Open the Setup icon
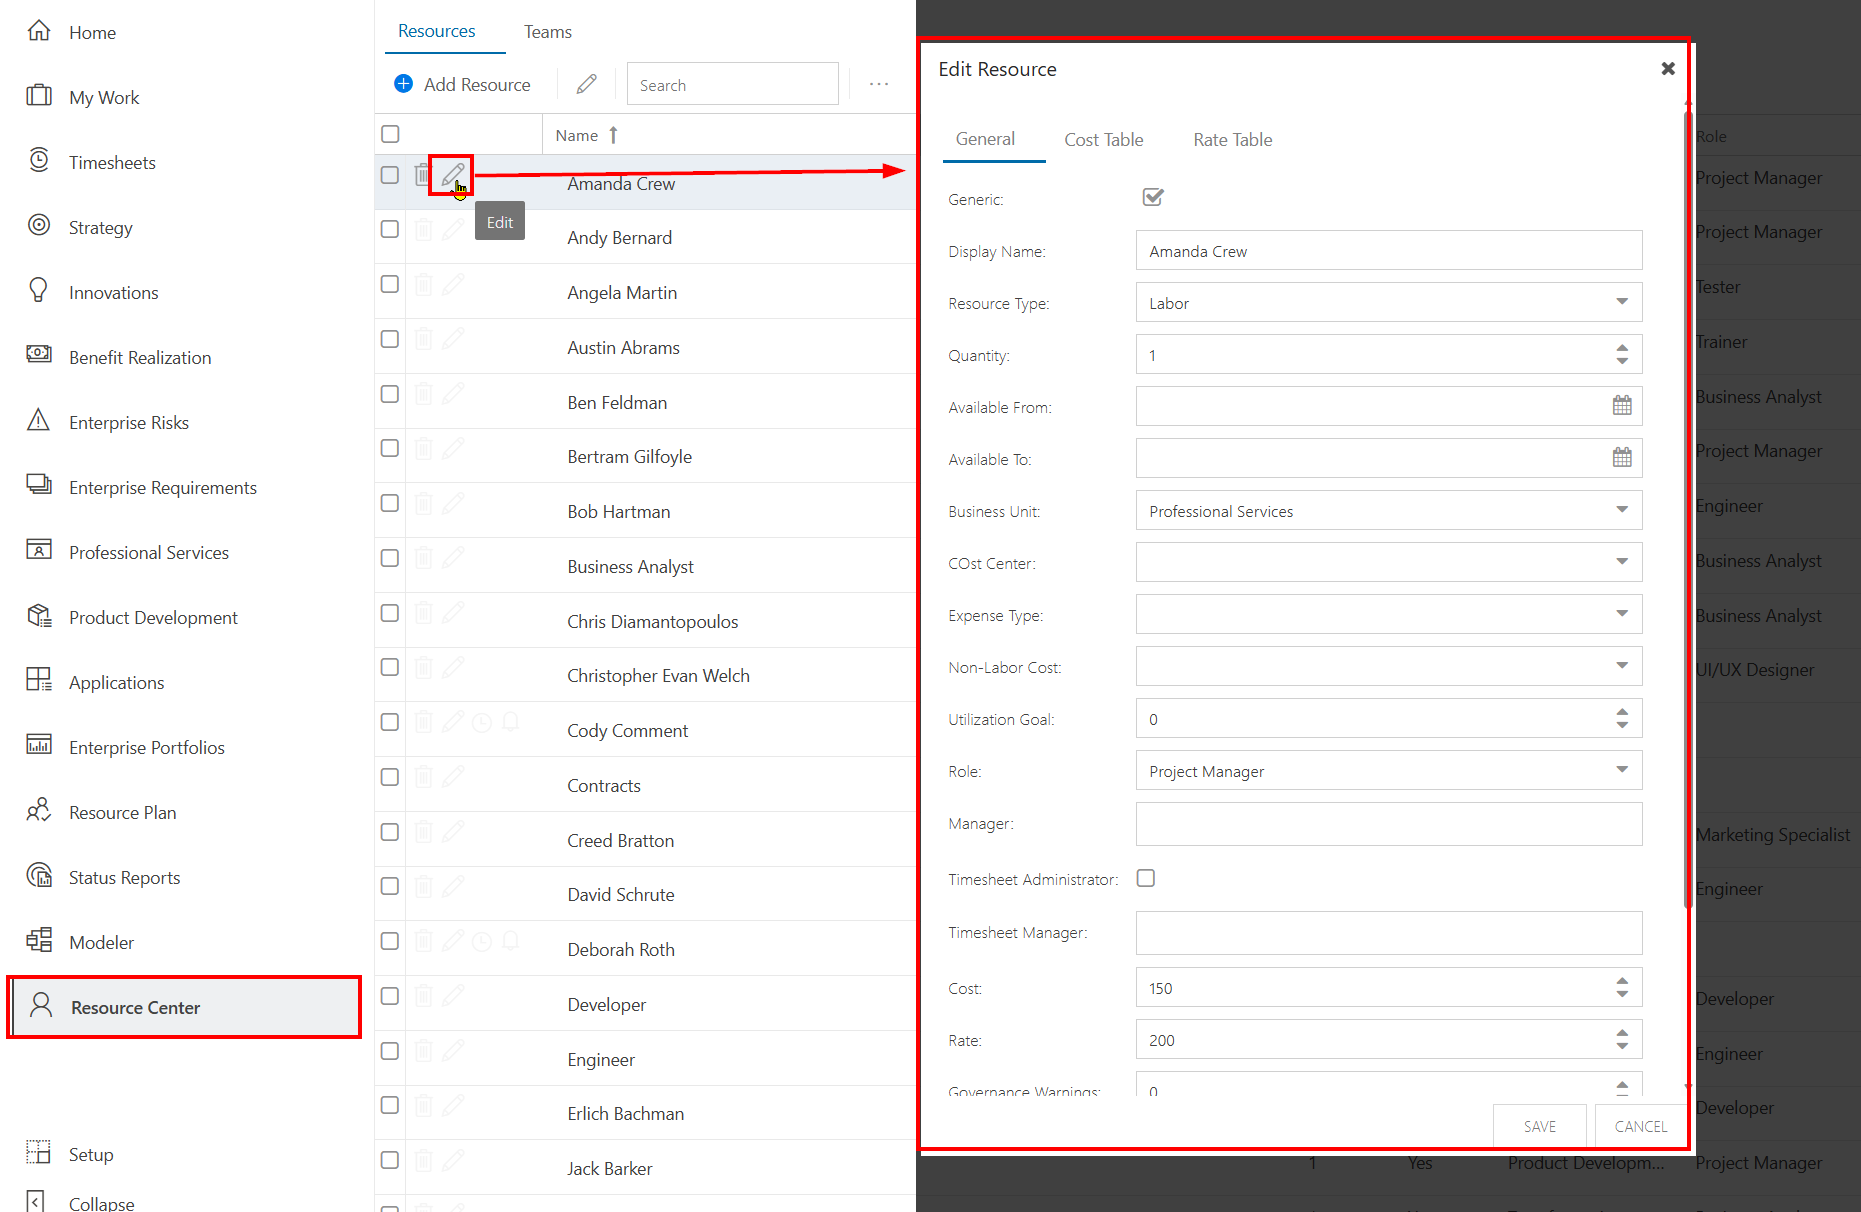 [39, 1153]
